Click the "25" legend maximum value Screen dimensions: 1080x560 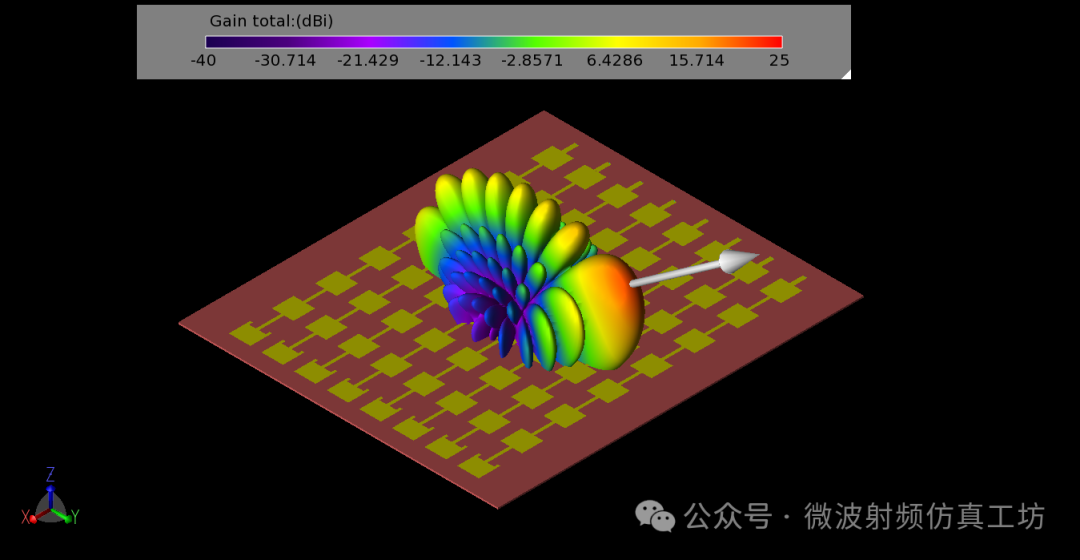(779, 61)
